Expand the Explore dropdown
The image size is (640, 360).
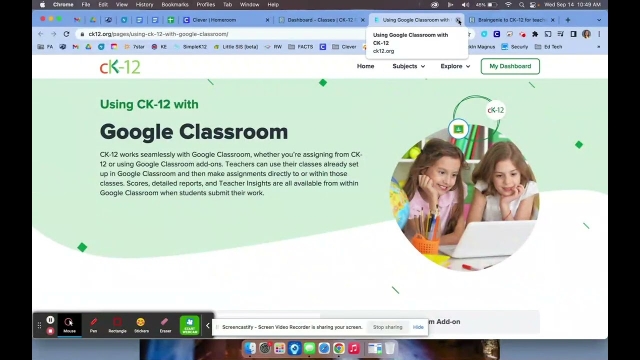coord(455,66)
